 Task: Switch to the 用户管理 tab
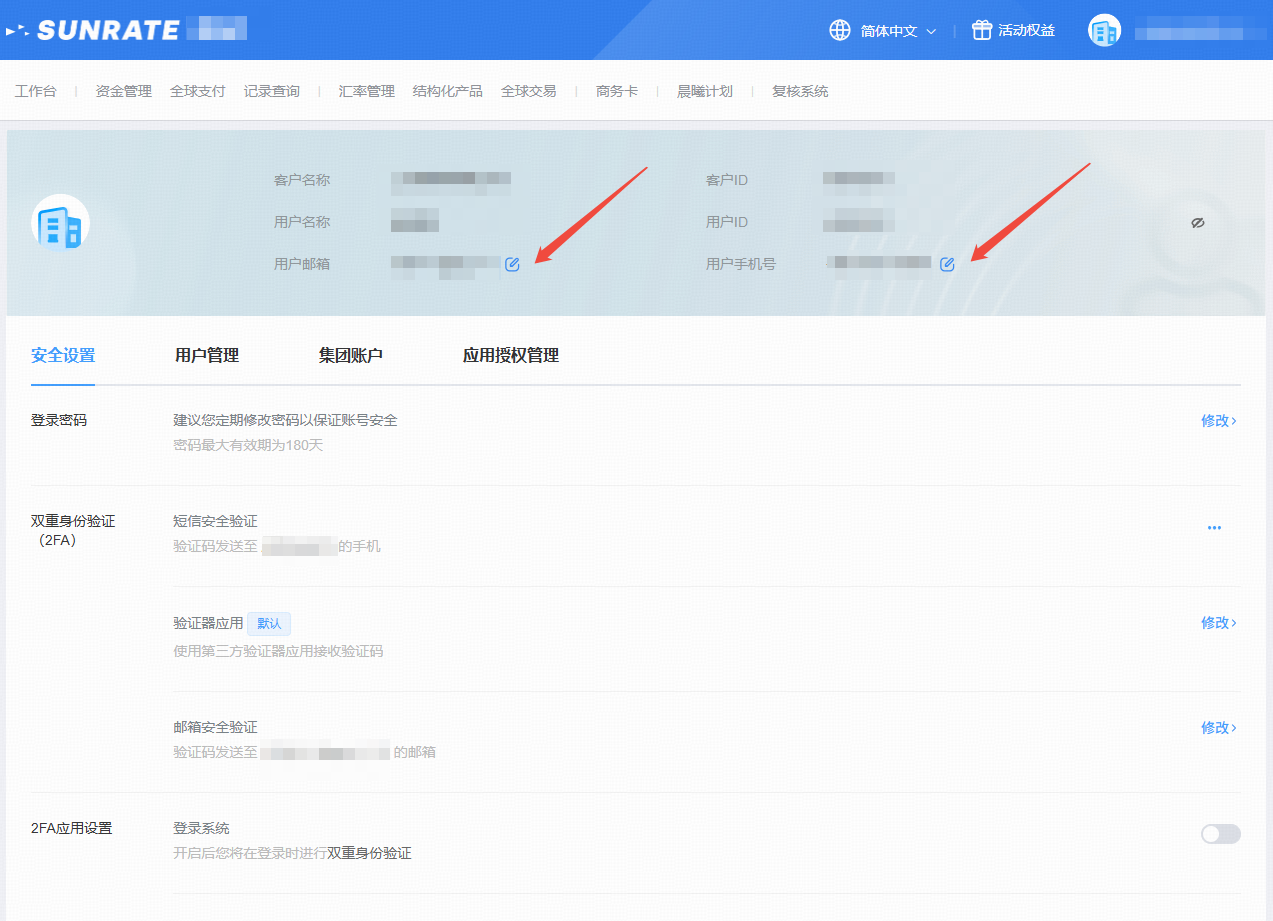point(207,355)
